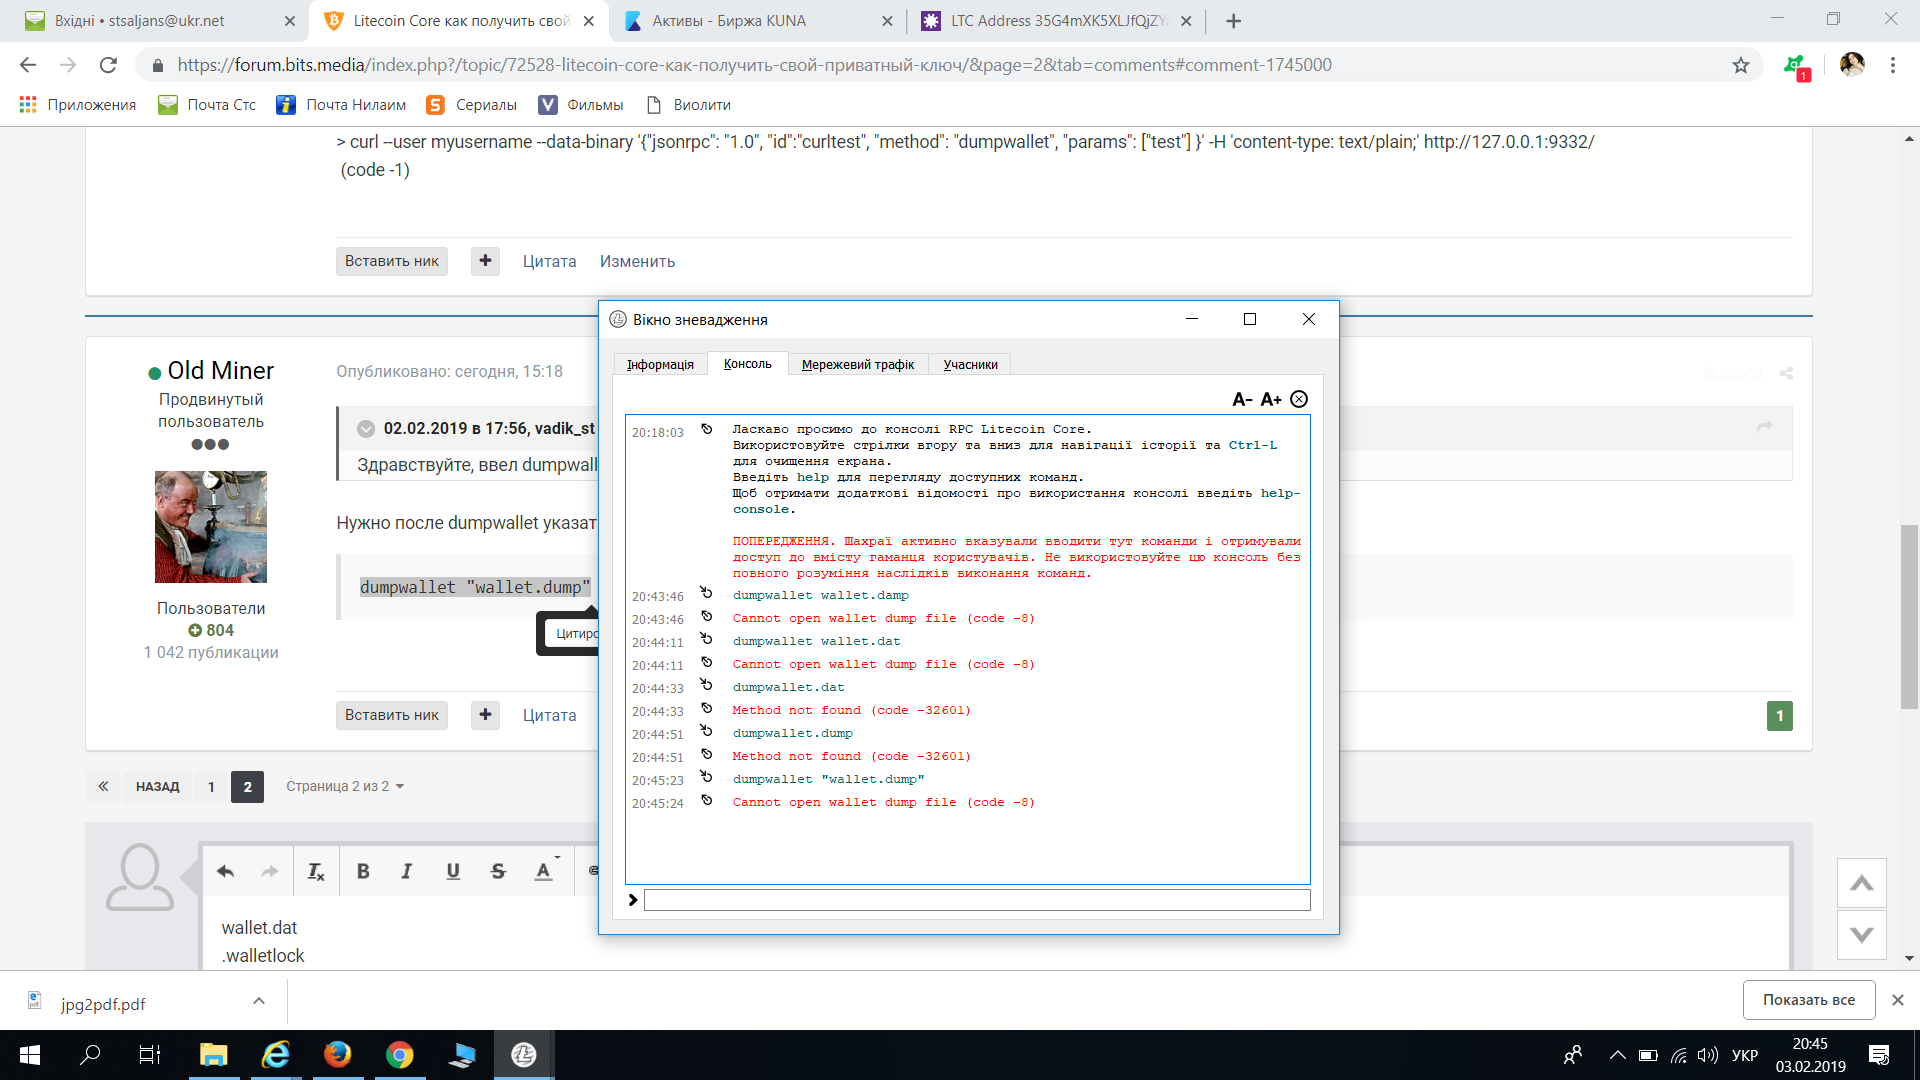
Task: Click multiquote plus button on first post
Action: click(485, 261)
